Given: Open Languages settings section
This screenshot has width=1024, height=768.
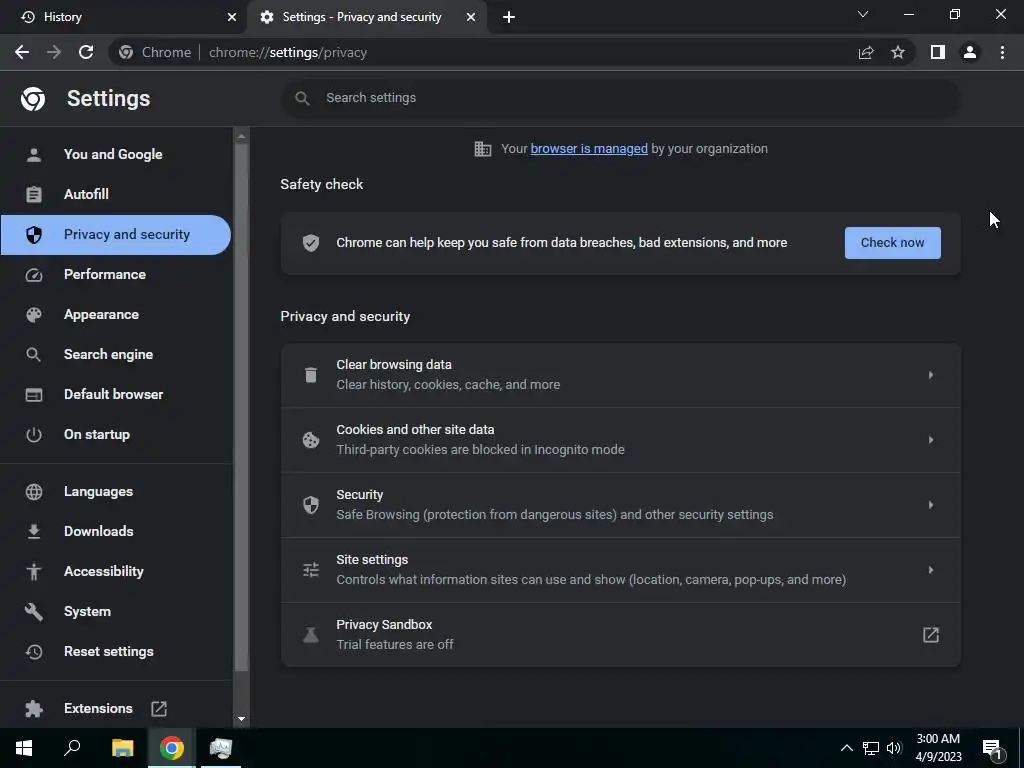Looking at the screenshot, I should [x=116, y=491].
